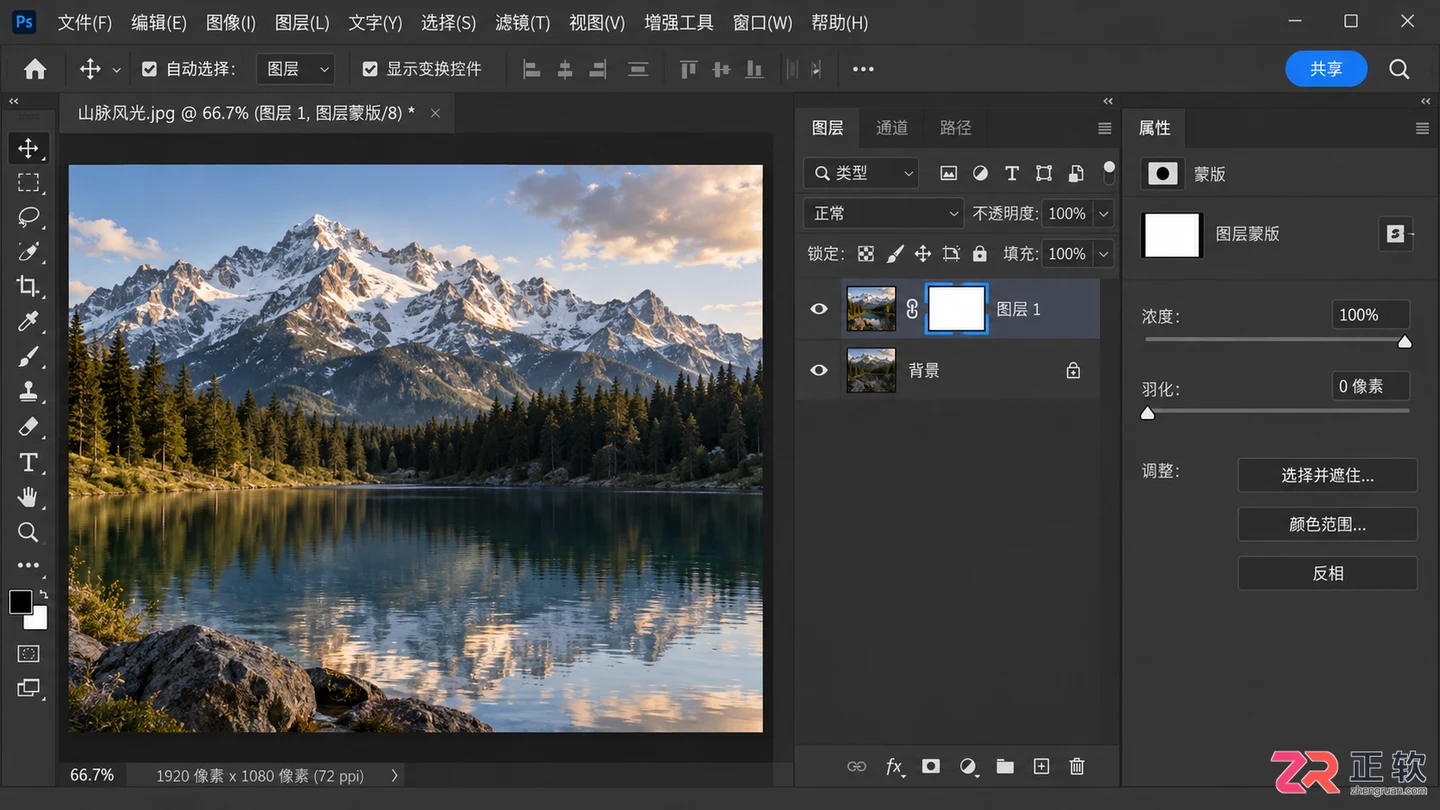Select the Type tool
This screenshot has height=810, width=1440.
(28, 462)
